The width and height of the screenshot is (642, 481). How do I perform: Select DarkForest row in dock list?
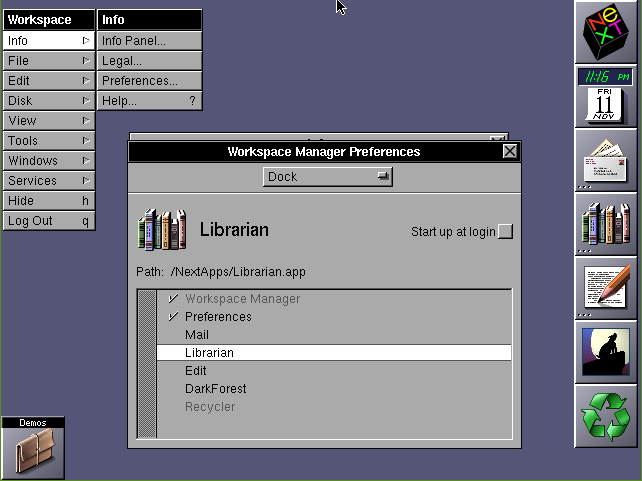point(334,389)
